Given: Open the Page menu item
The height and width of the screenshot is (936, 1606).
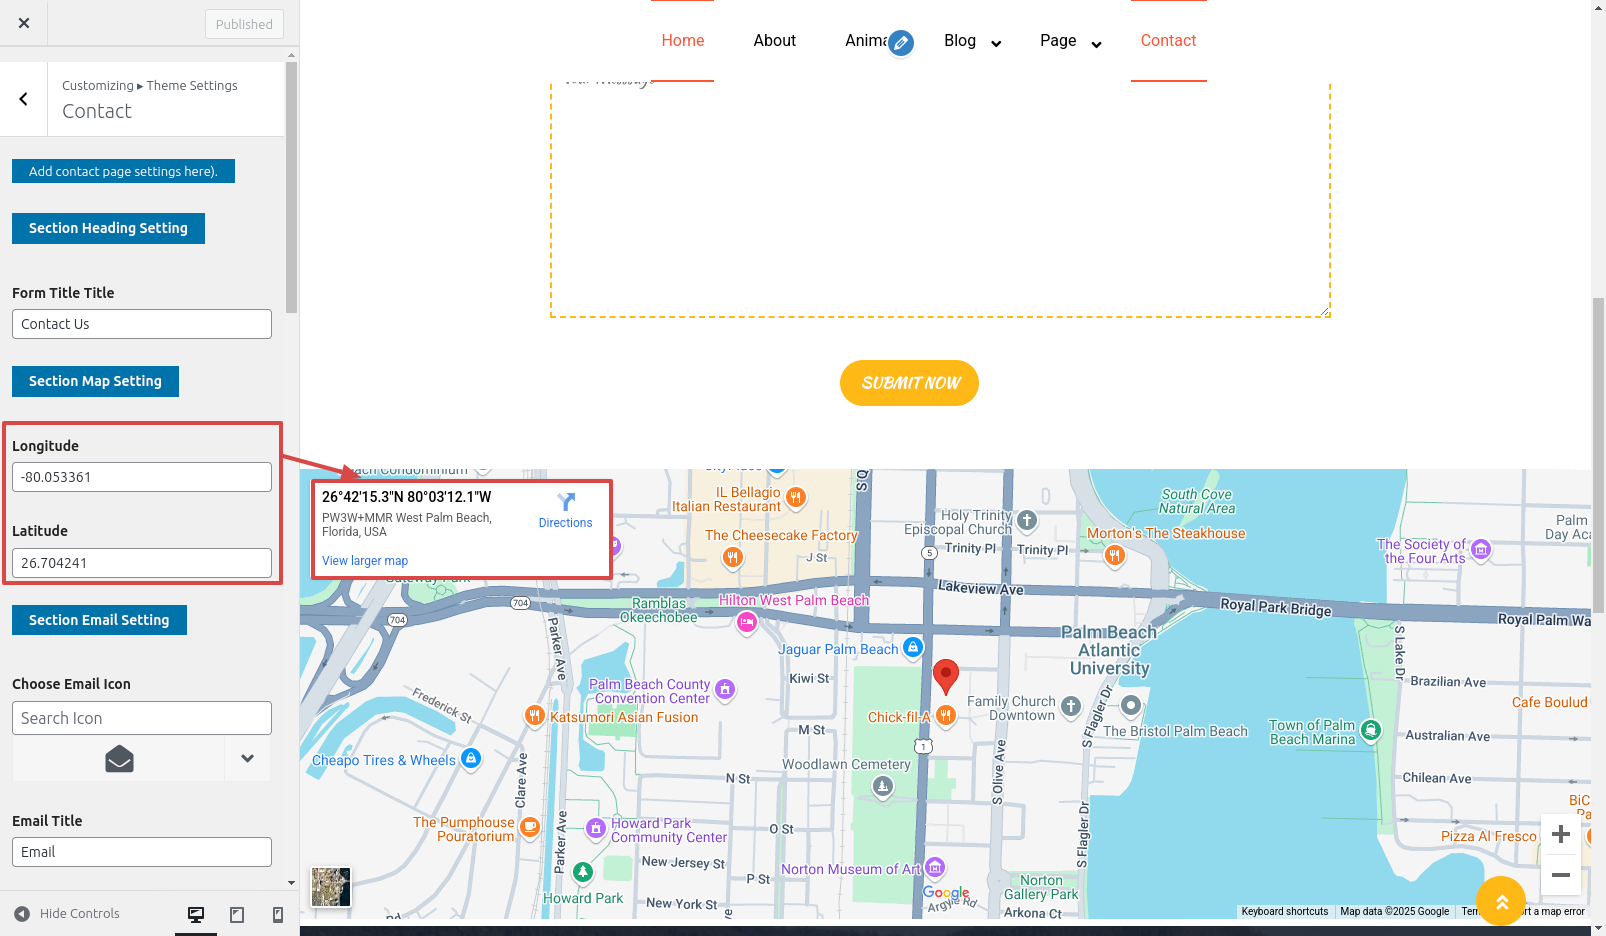Looking at the screenshot, I should click(1058, 41).
